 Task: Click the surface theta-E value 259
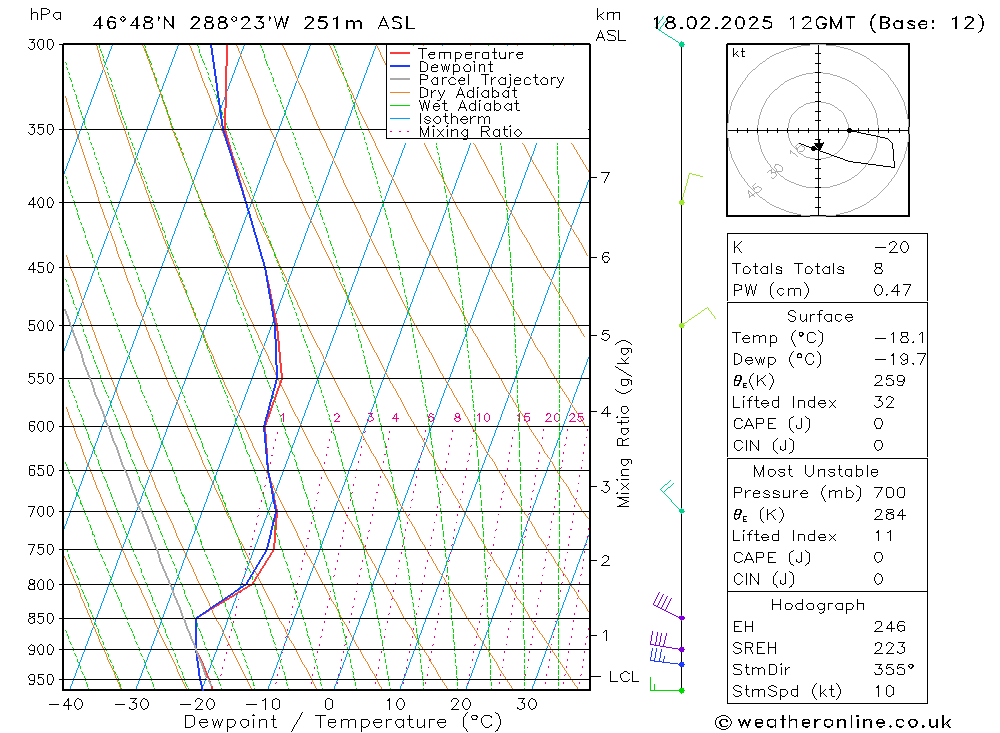890,381
